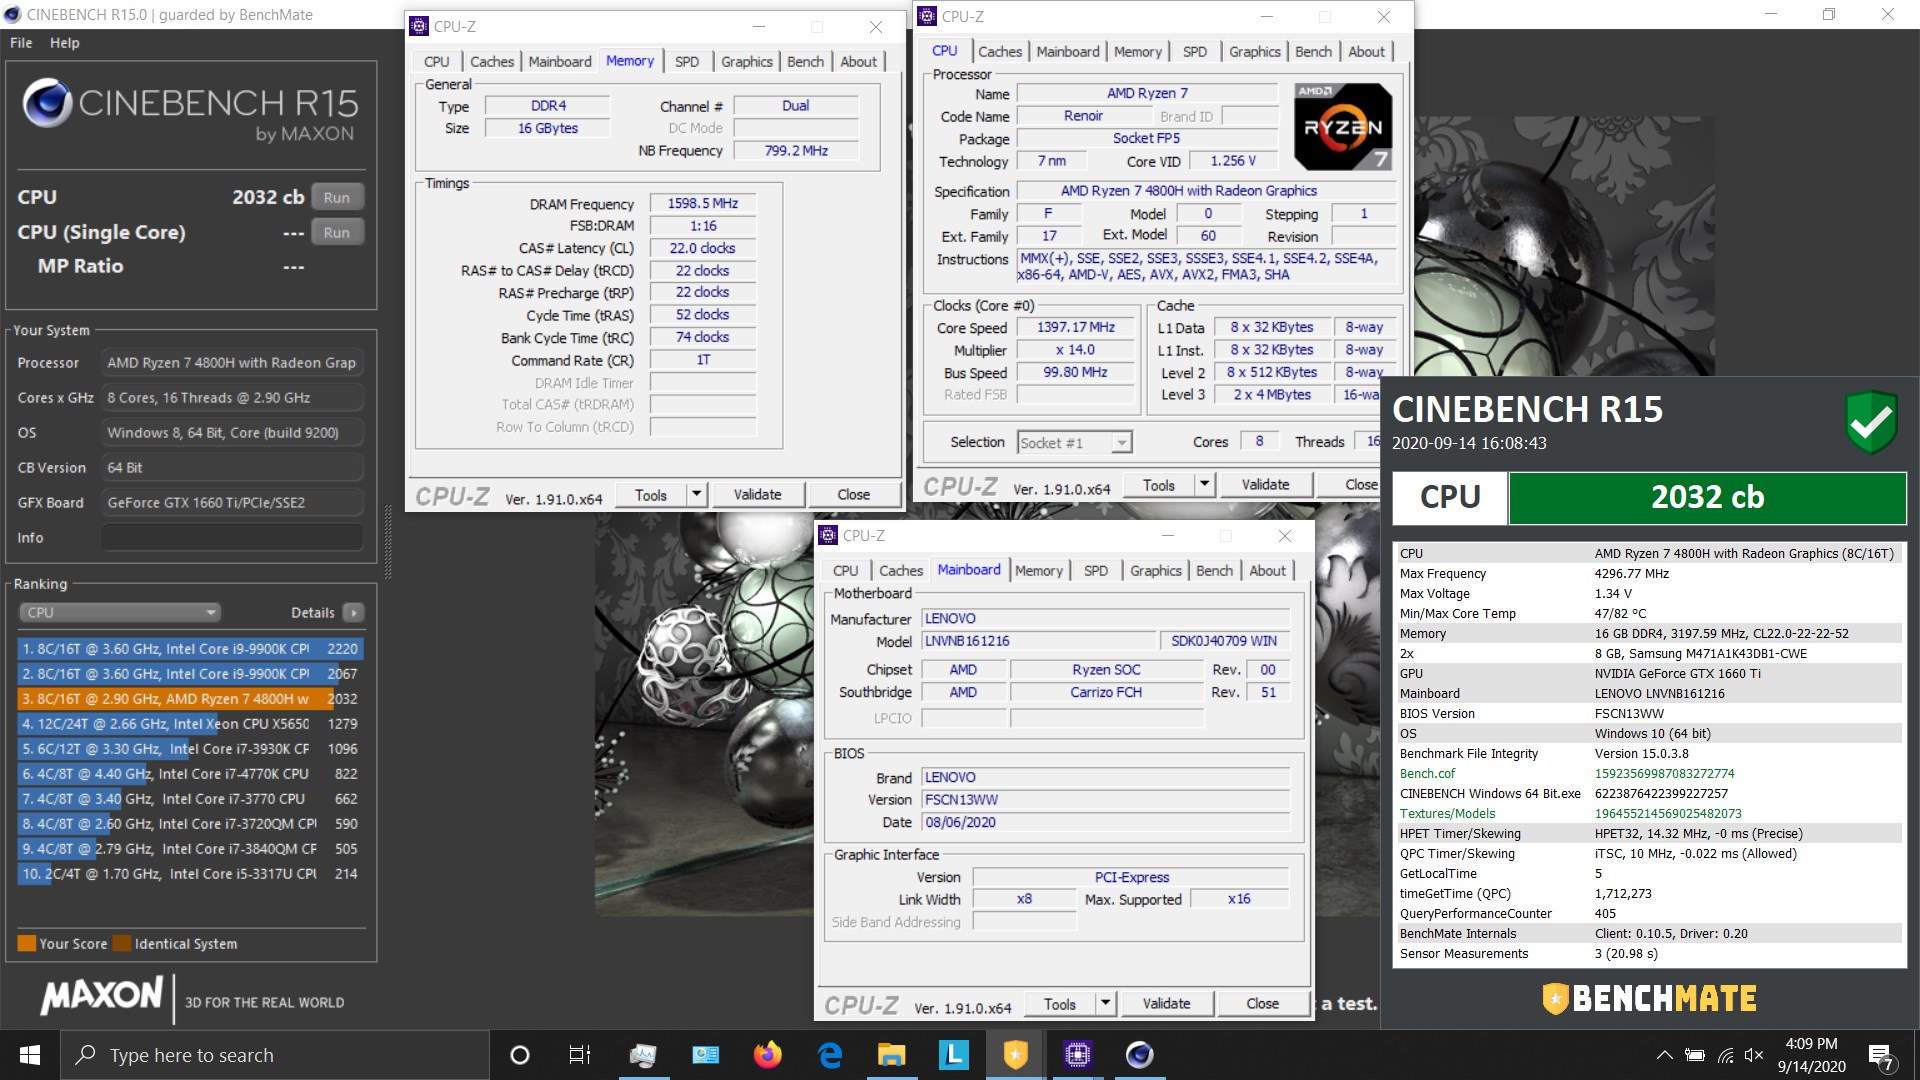Click the Info input field in Your System
The height and width of the screenshot is (1080, 1920).
tap(232, 537)
